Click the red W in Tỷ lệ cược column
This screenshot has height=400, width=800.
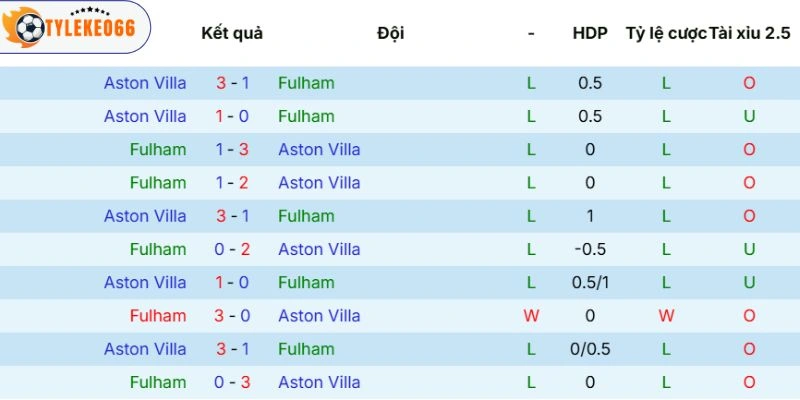pos(666,316)
